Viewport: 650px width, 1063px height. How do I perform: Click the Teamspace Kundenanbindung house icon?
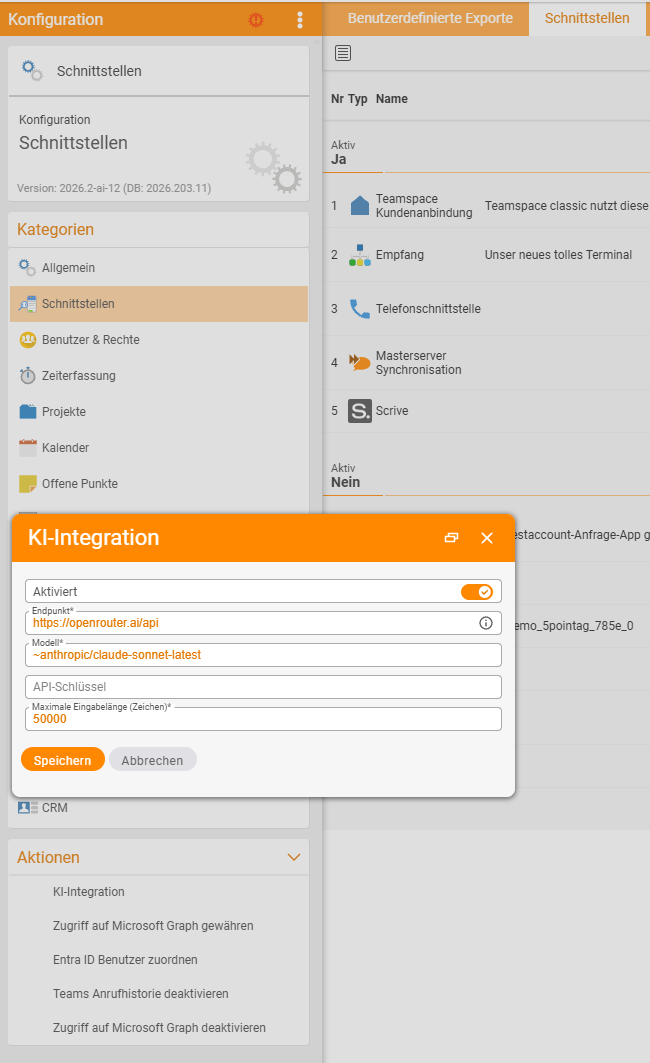coord(360,205)
